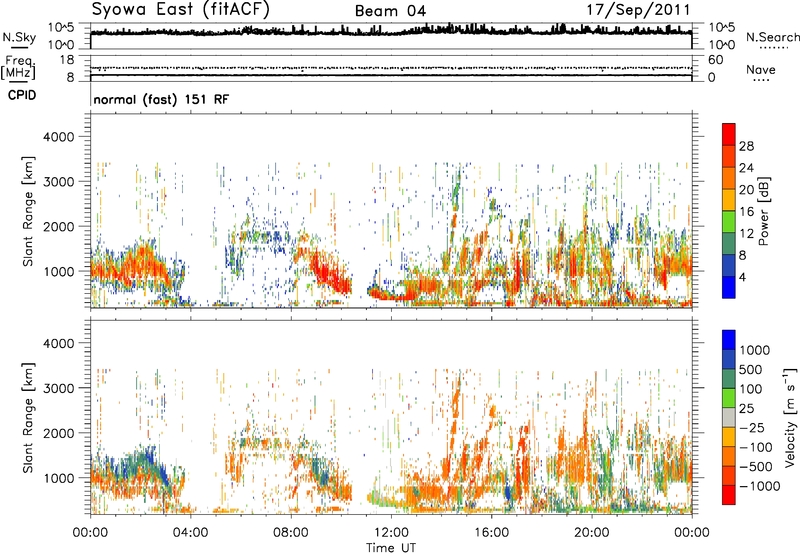Image resolution: width=800 pixels, height=554 pixels.
Task: Click the red top of Power colorbar
Action: tap(729, 134)
